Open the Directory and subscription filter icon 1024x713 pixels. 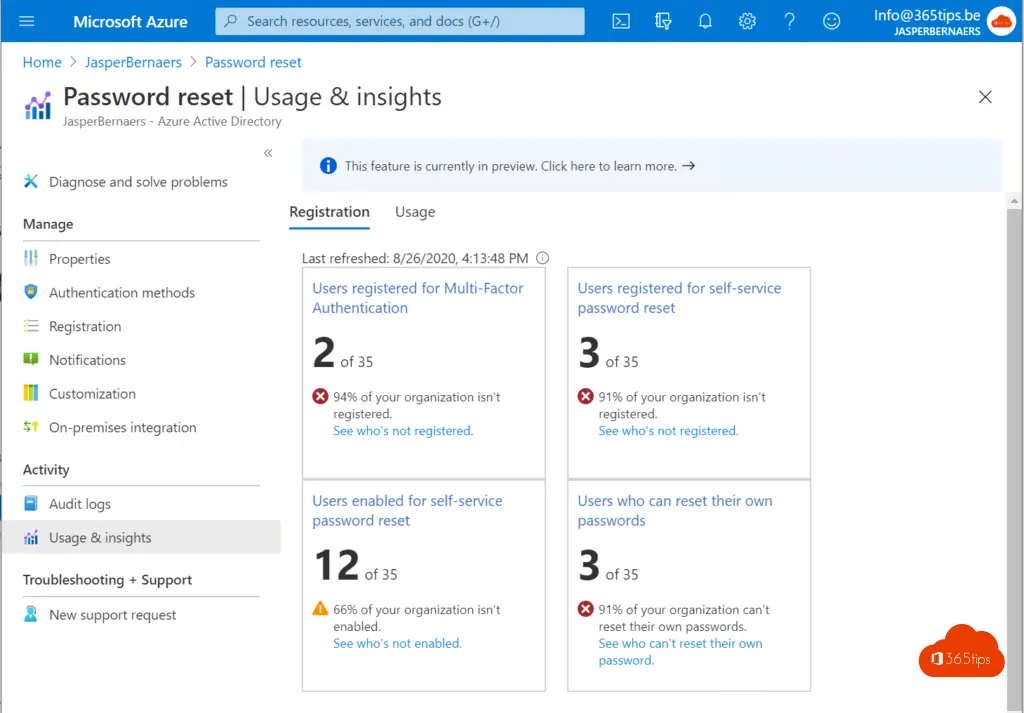click(663, 21)
